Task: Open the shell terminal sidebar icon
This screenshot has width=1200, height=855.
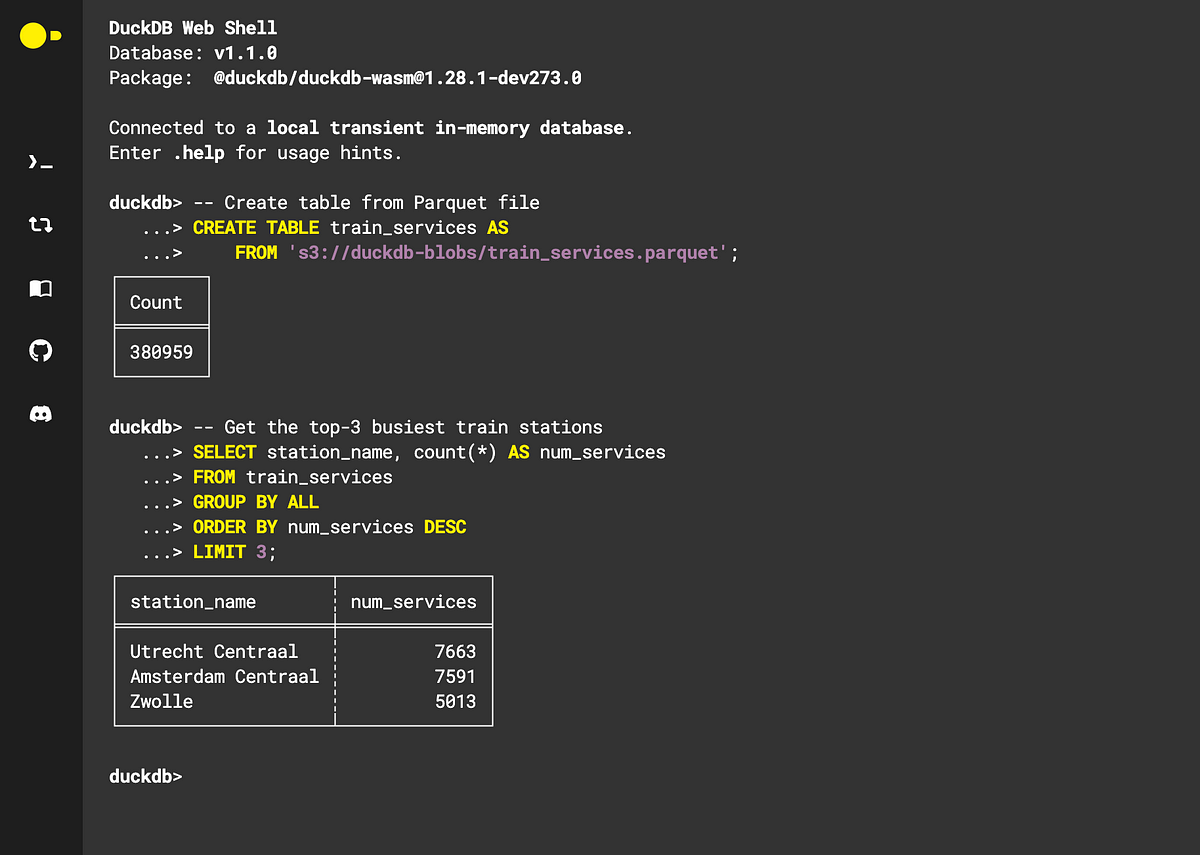Action: 40,162
